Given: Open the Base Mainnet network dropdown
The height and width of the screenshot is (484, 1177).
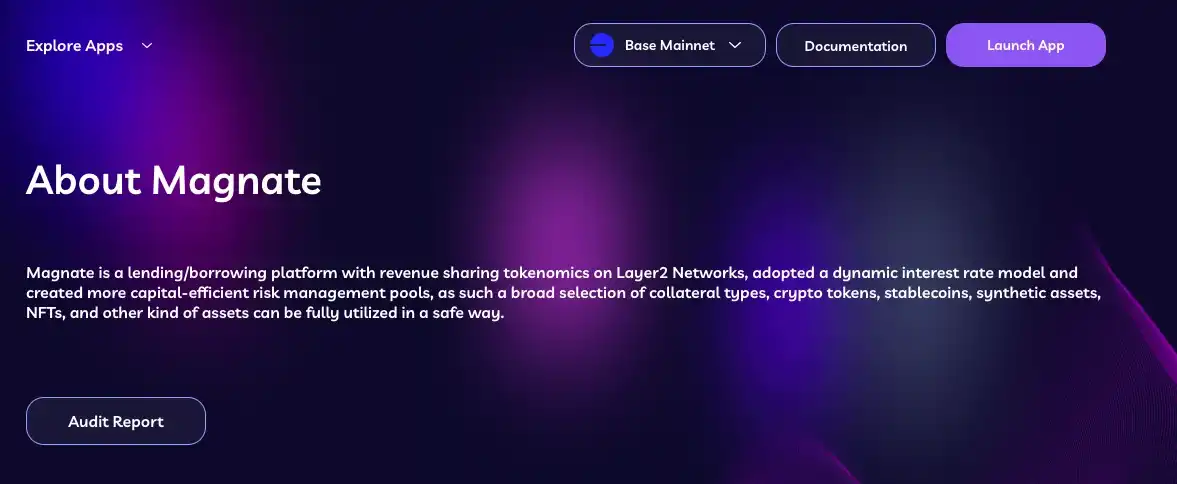Looking at the screenshot, I should 670,45.
